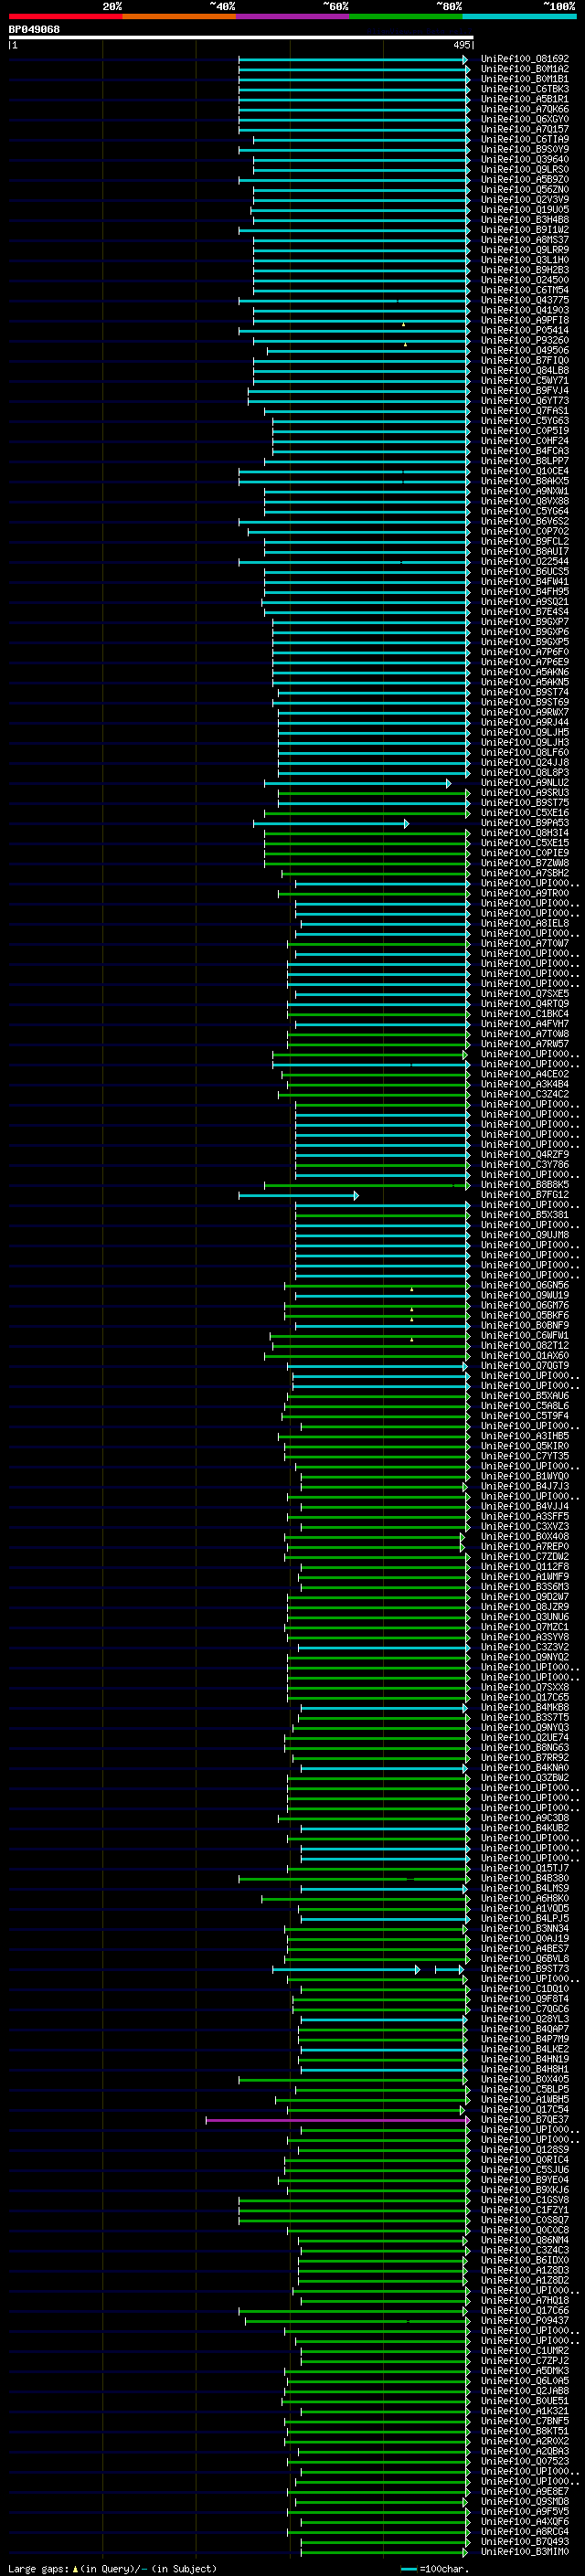This screenshot has height=2576, width=585.
Task: Click the cyan ~100% identity legend segment
Action: [520, 16]
